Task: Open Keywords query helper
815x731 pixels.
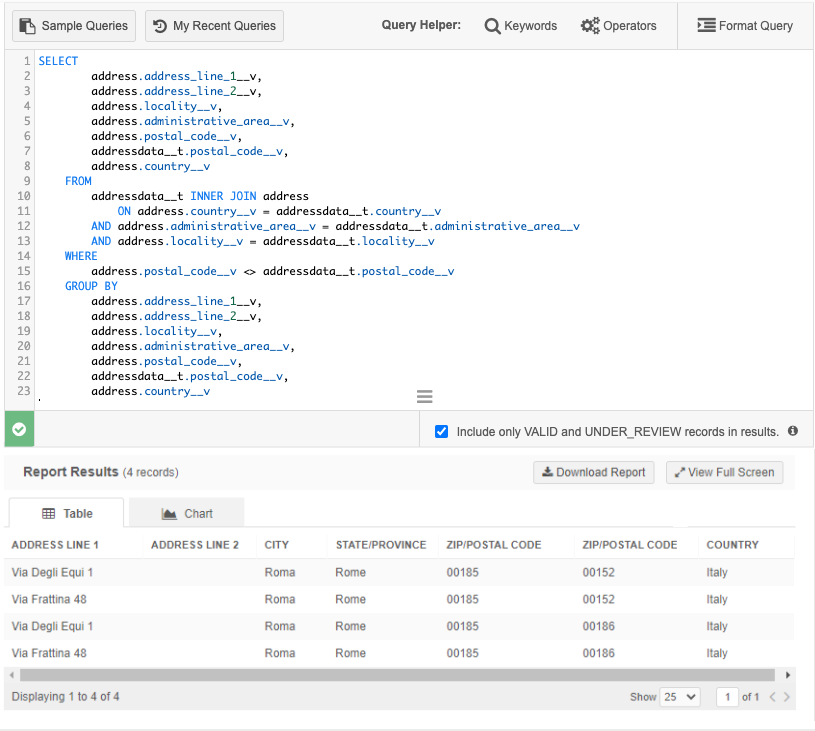Action: pos(521,26)
